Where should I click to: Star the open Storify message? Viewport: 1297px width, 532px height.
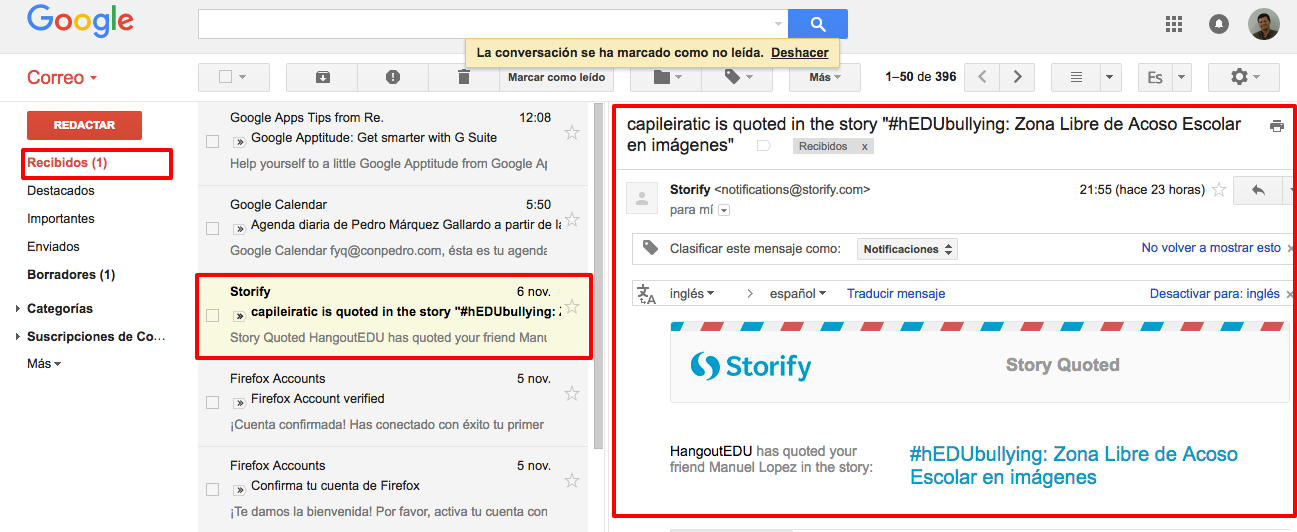click(1218, 189)
